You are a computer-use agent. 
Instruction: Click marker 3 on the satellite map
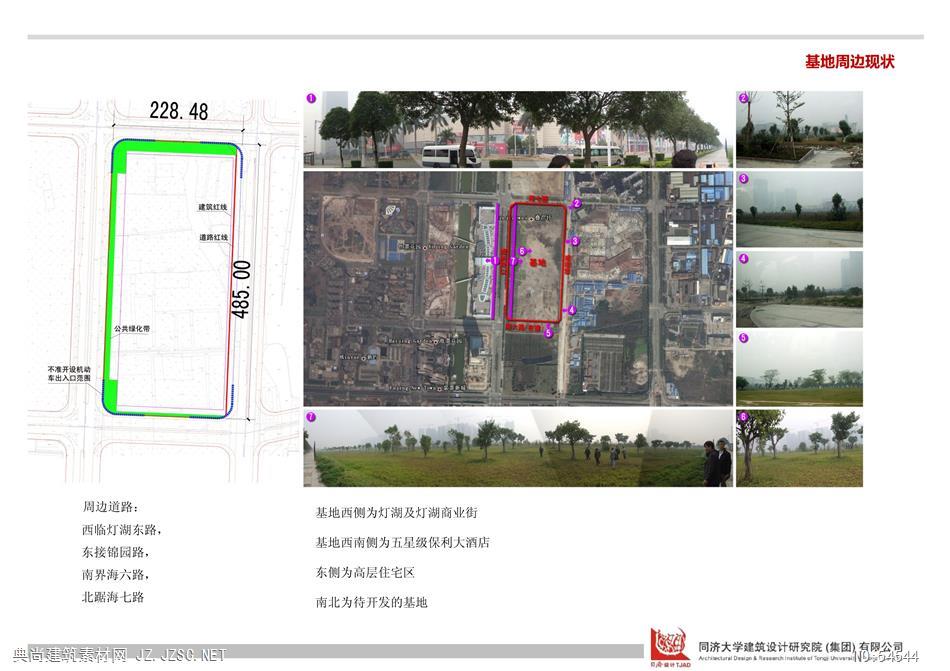[575, 241]
